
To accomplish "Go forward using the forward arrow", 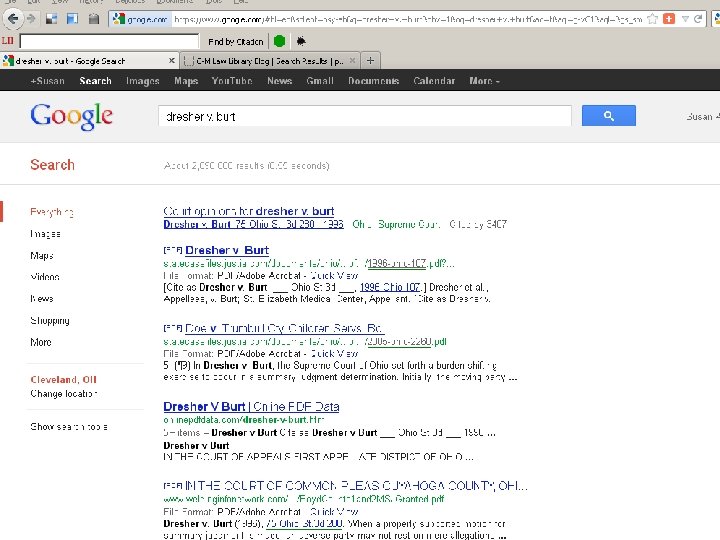I will [31, 19].
